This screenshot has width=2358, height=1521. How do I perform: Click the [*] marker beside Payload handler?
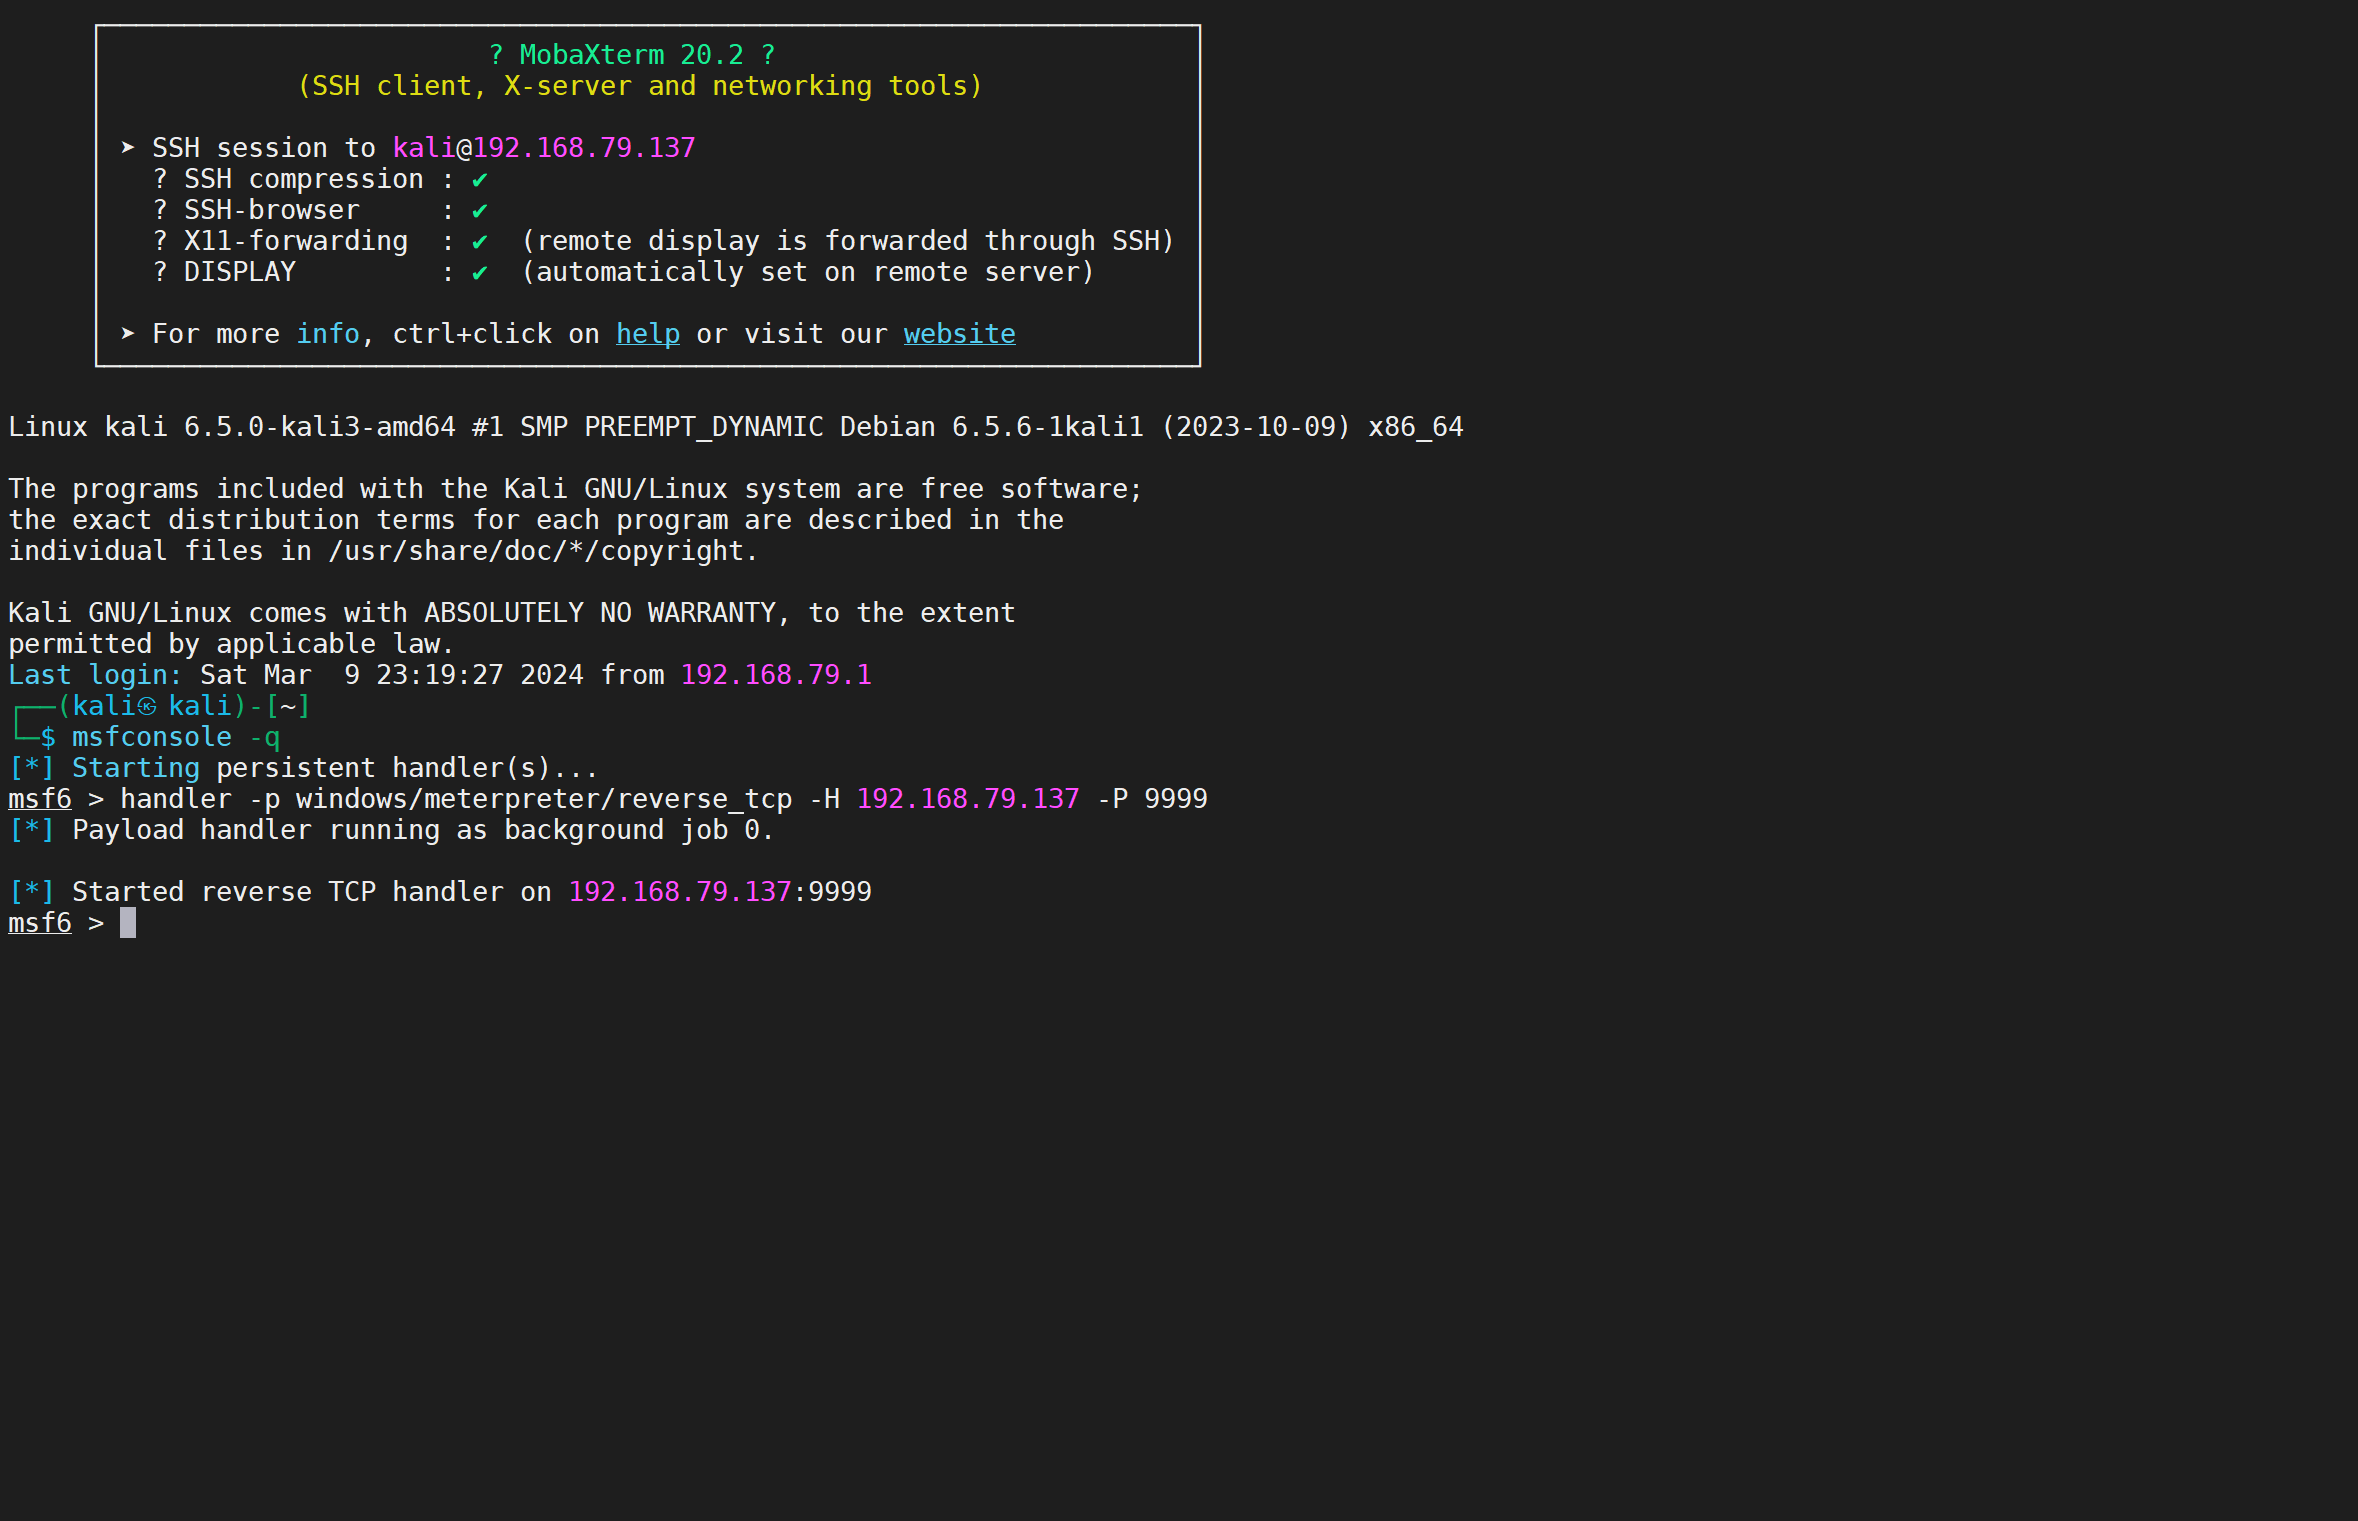point(31,830)
